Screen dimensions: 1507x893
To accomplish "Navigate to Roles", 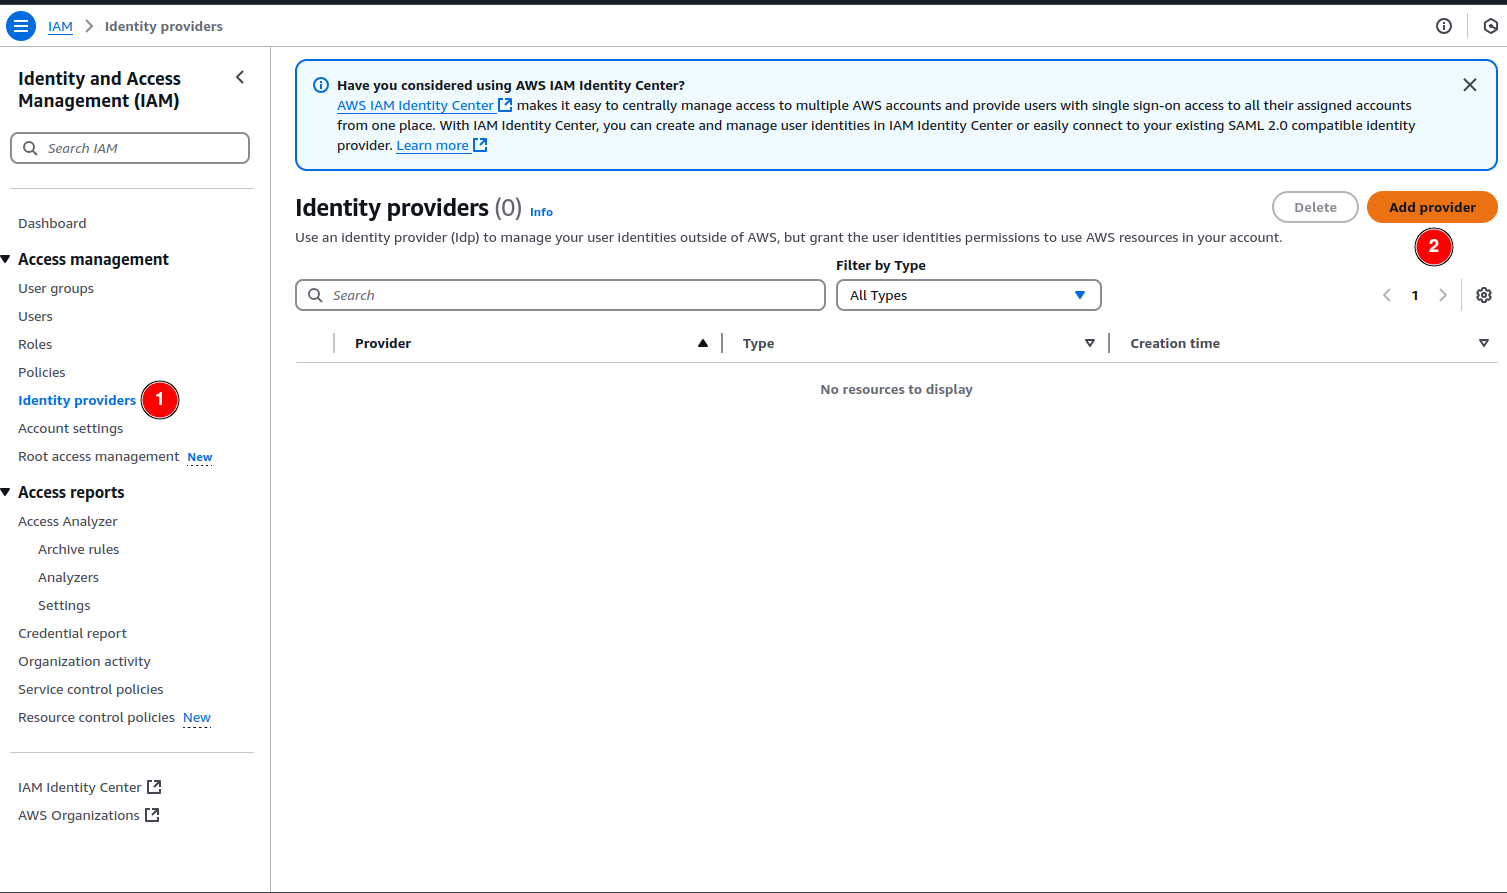I will 35,344.
